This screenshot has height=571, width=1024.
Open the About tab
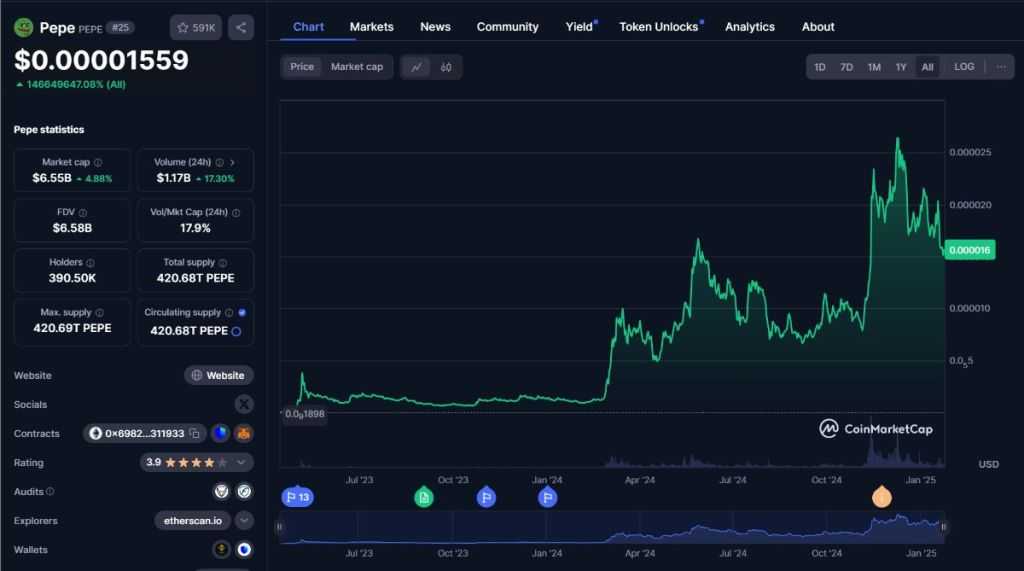(818, 27)
